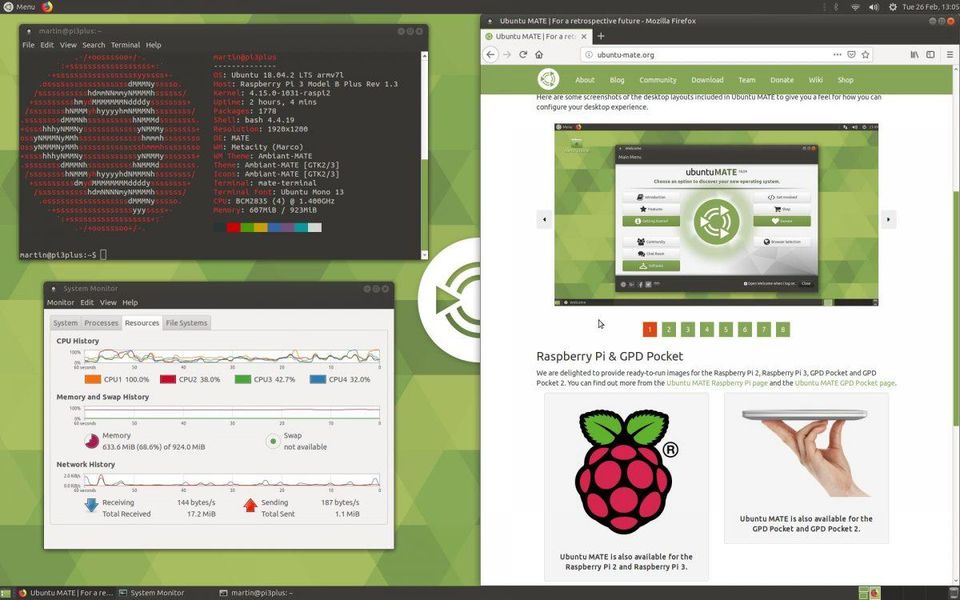Switch to Processes tab in System Monitor
Screen dimensions: 960x600
click(101, 323)
